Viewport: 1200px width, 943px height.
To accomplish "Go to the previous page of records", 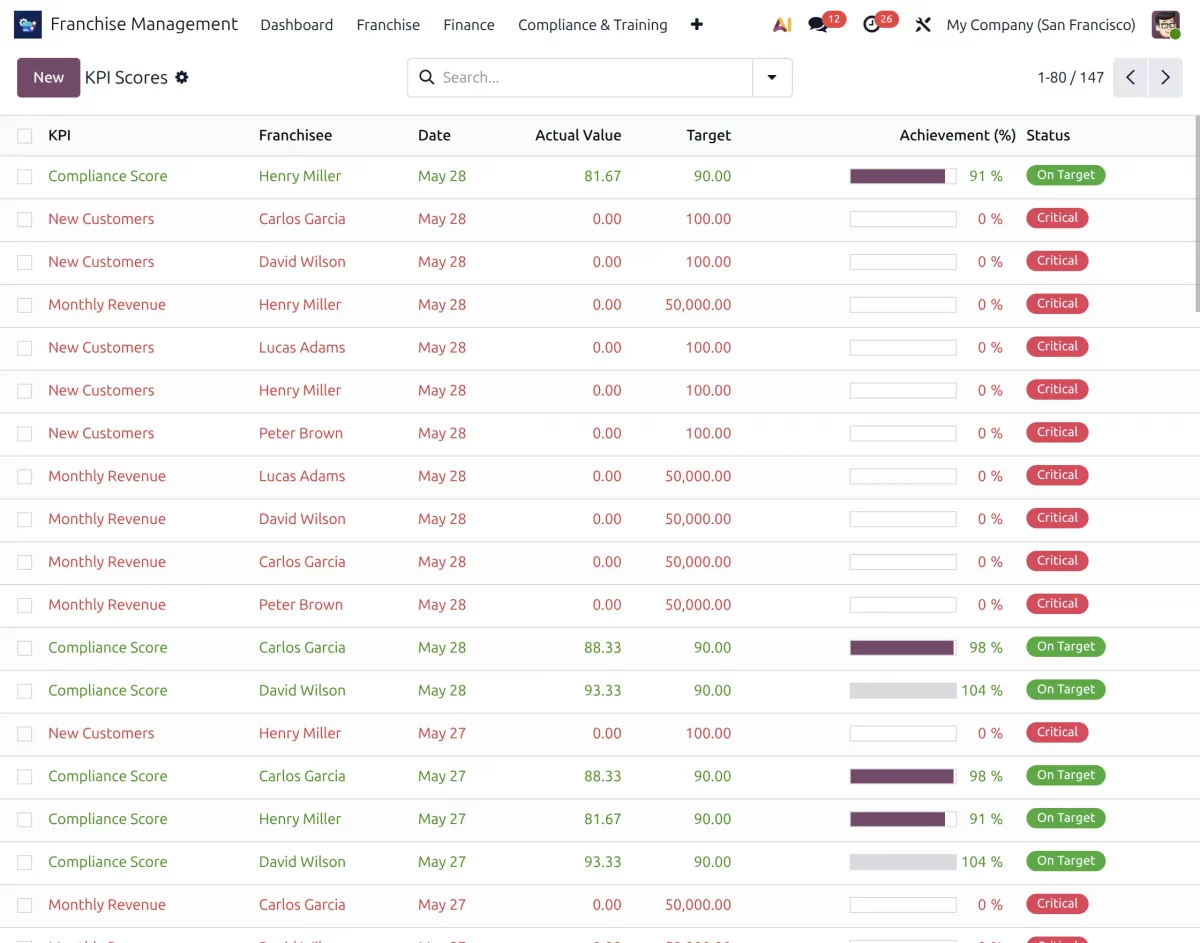I will pos(1130,77).
